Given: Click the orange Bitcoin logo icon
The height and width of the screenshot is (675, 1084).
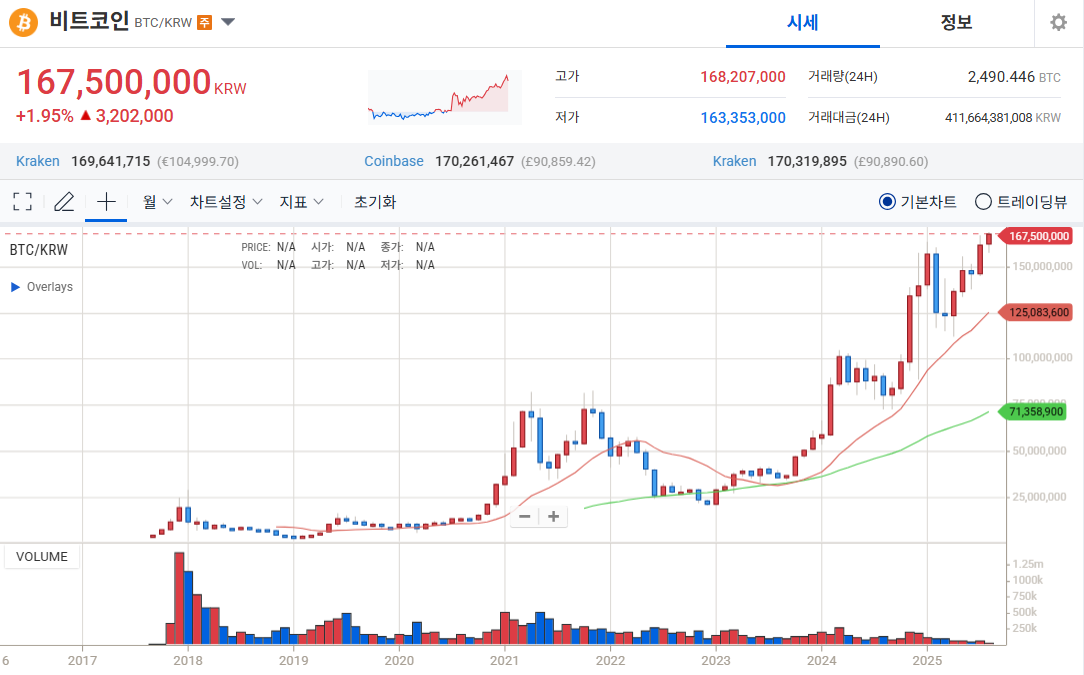Looking at the screenshot, I should click(x=23, y=22).
